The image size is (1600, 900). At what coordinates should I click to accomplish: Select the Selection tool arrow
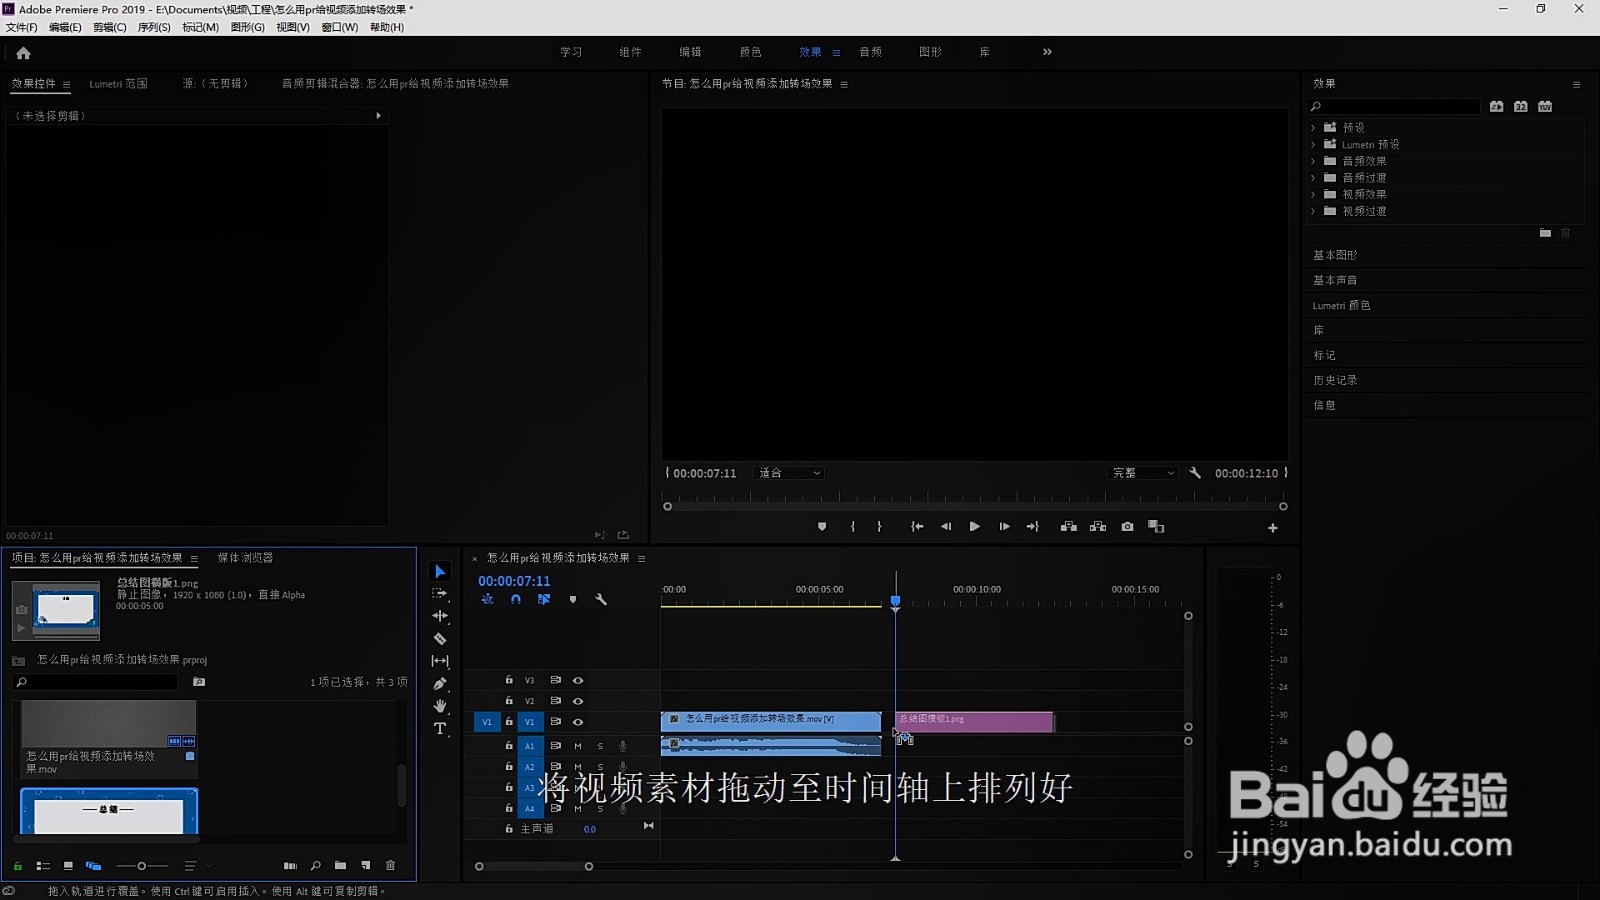coord(440,571)
